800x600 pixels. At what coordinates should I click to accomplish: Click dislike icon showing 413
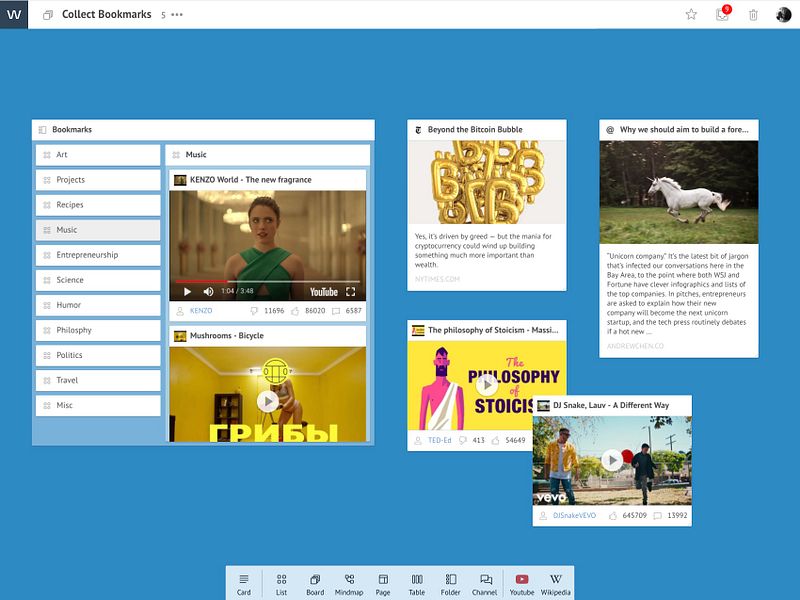pos(463,440)
